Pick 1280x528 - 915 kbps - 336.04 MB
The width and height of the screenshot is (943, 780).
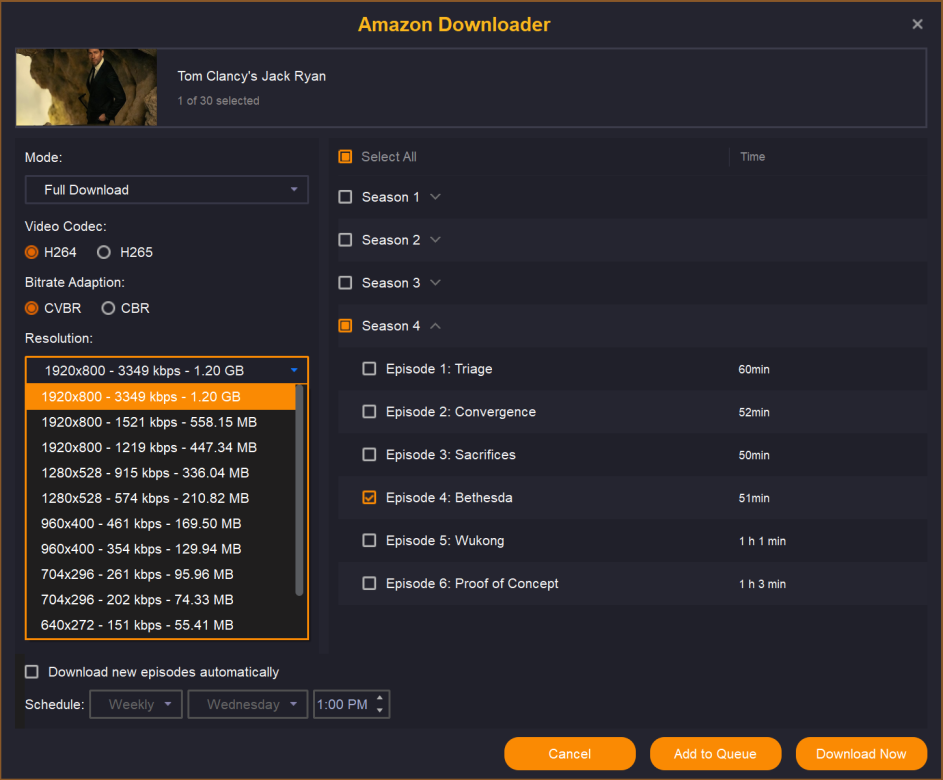point(161,473)
